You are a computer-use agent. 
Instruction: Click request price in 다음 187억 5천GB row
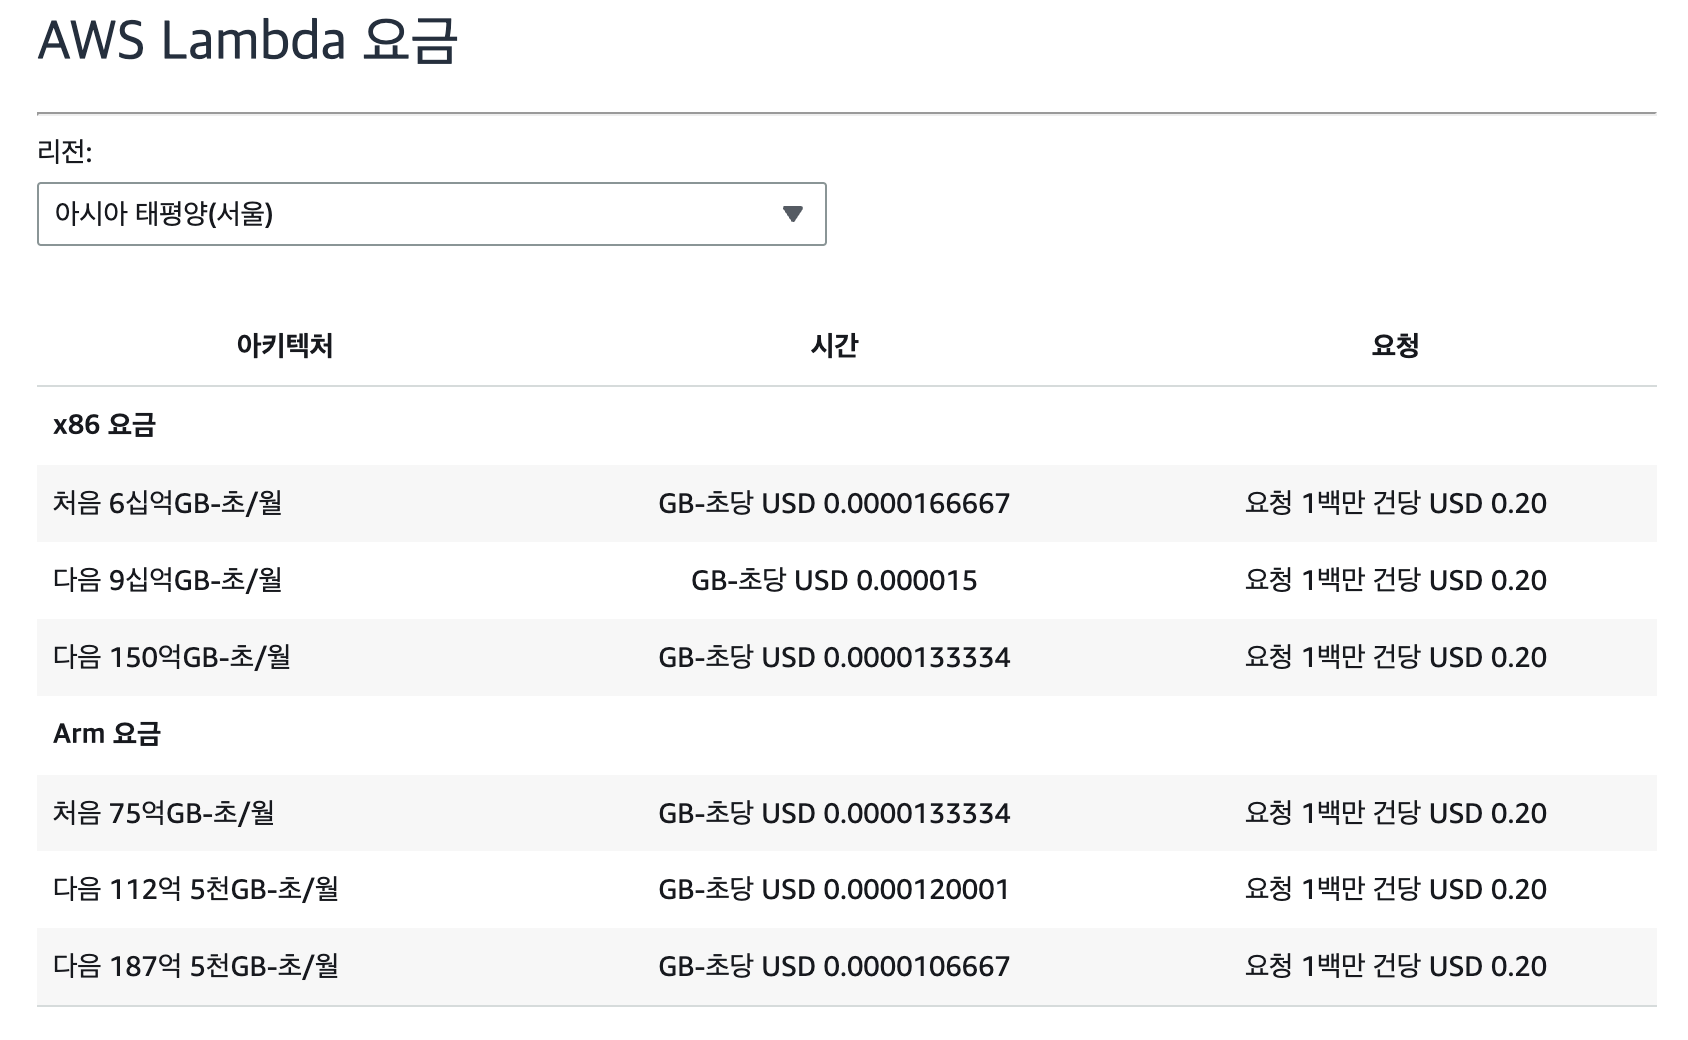1395,966
